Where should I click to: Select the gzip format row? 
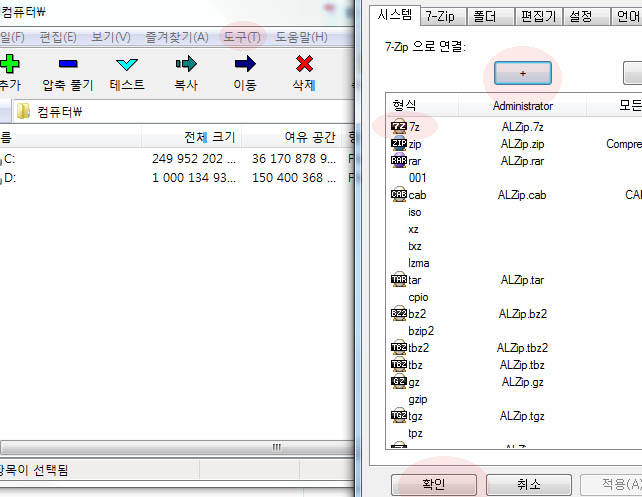pyautogui.click(x=514, y=399)
